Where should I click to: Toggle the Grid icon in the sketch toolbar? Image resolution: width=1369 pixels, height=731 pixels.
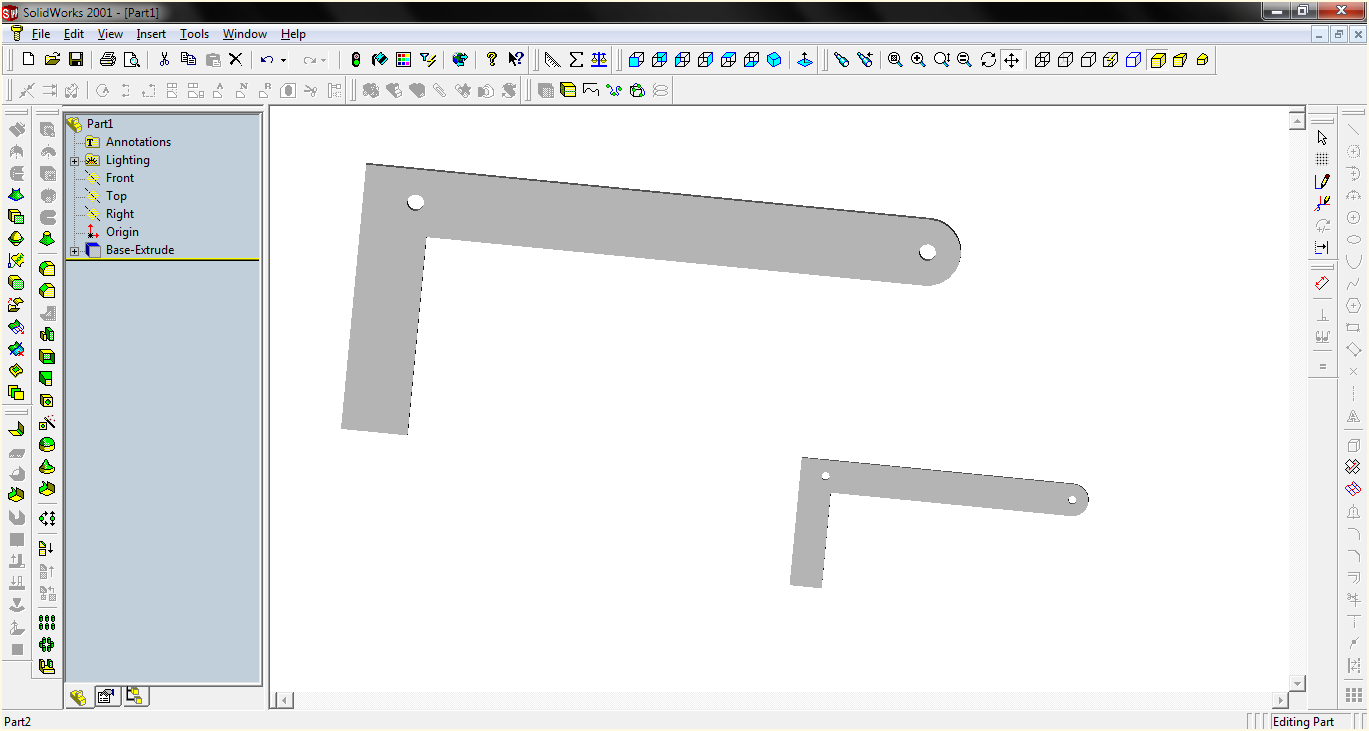coord(1322,159)
